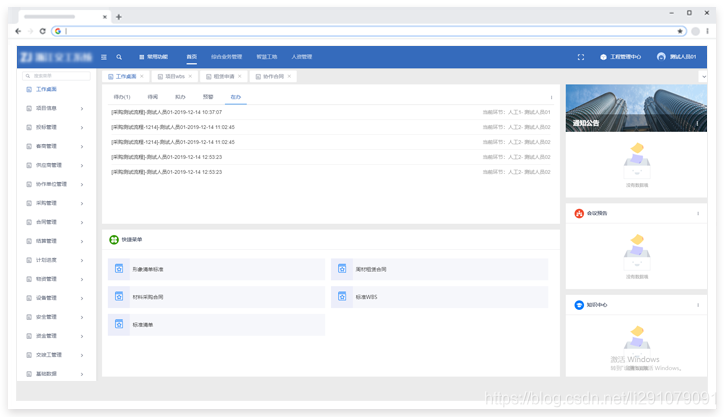Open the 综合业务管理 header menu
The width and height of the screenshot is (726, 417).
(226, 57)
